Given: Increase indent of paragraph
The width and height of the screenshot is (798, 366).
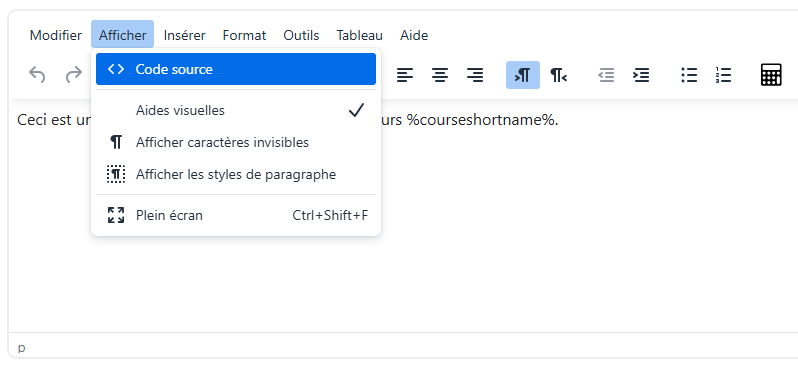Looking at the screenshot, I should click(x=641, y=75).
